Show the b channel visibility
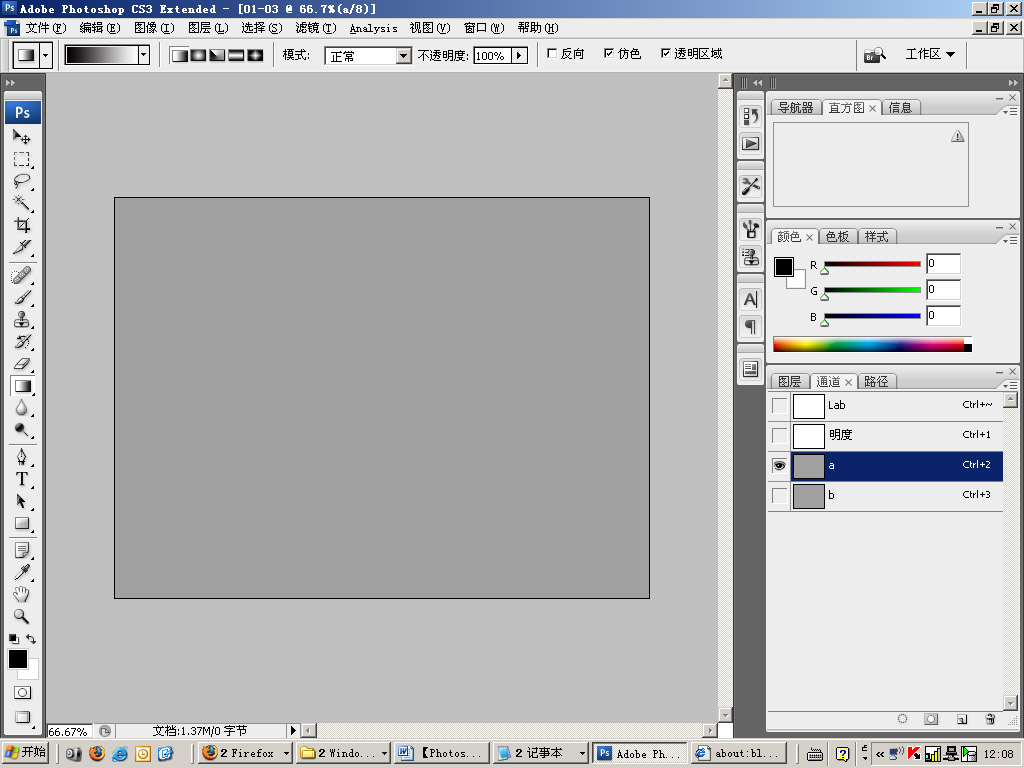Screen dimensions: 1024x768 [x=779, y=496]
